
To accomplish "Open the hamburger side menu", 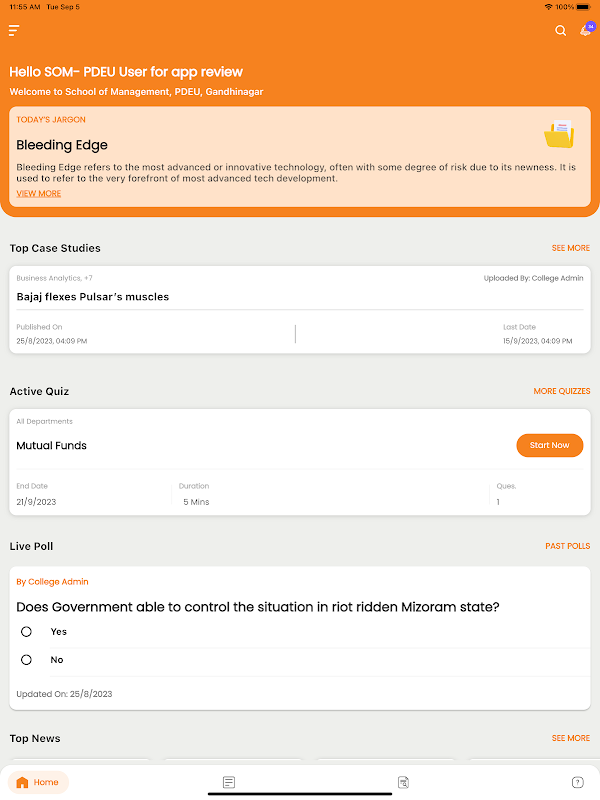I will [13, 31].
